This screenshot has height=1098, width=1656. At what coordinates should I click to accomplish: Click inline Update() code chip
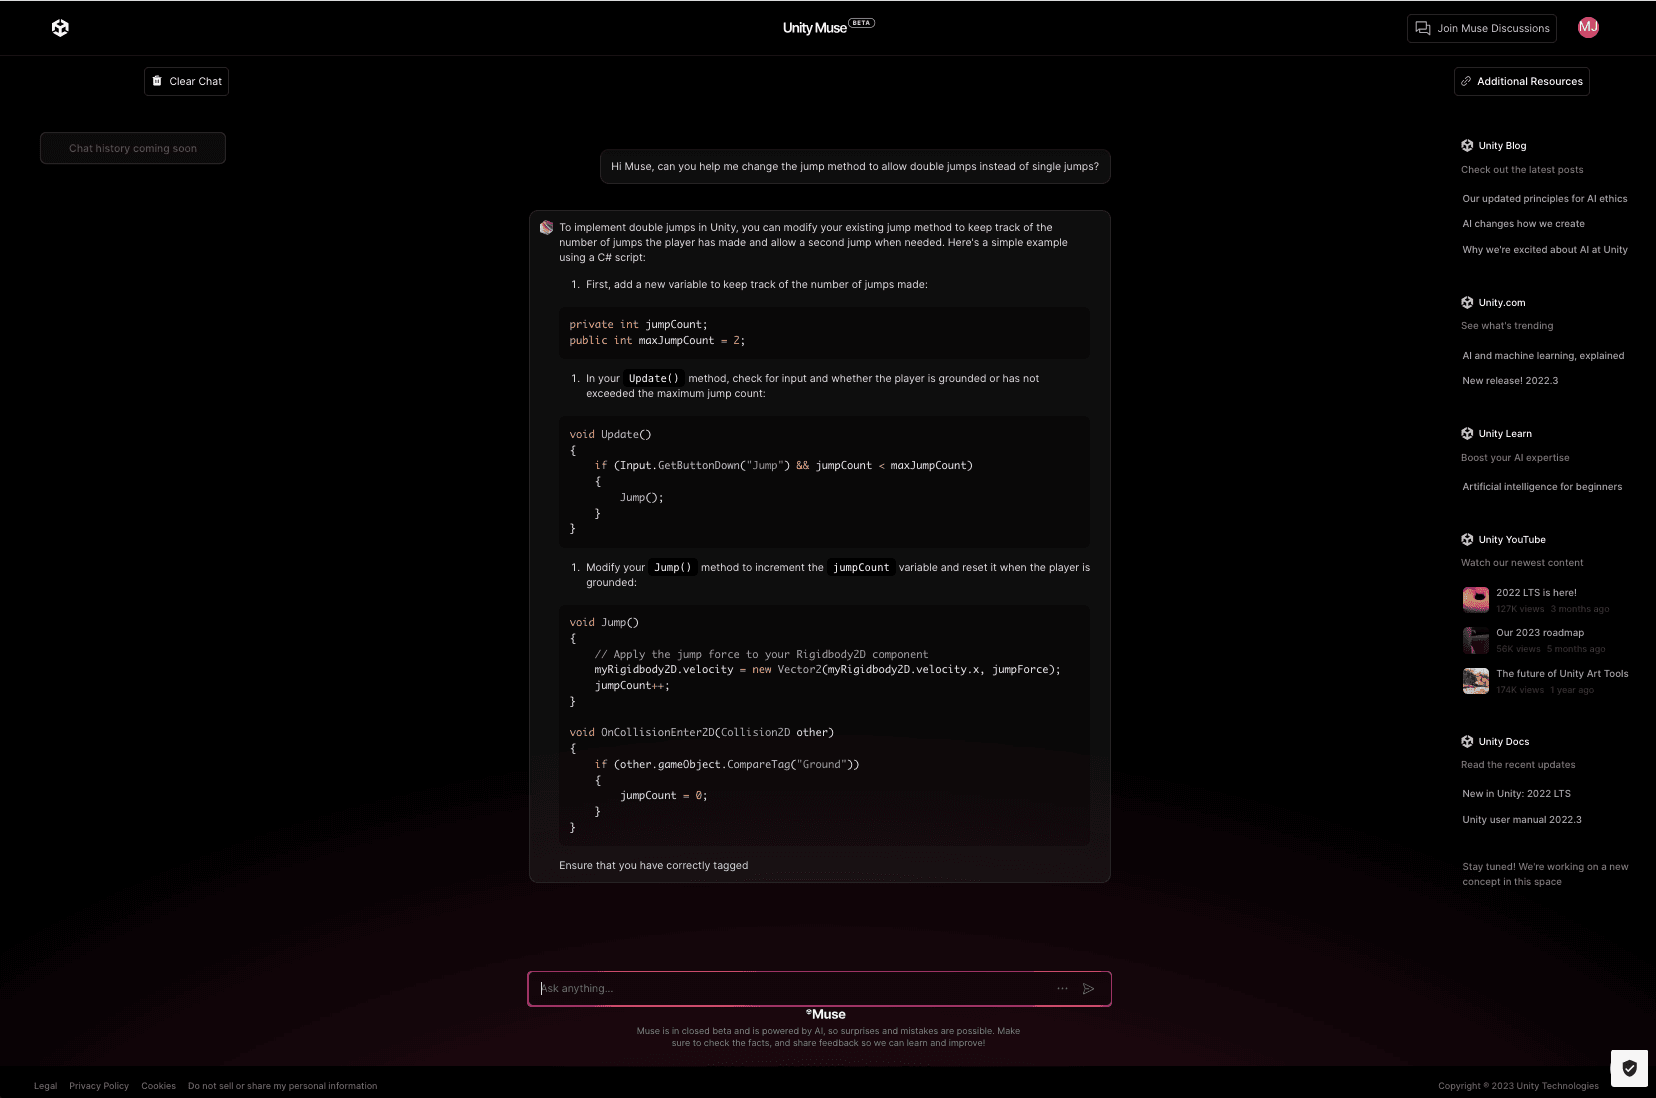coord(654,379)
